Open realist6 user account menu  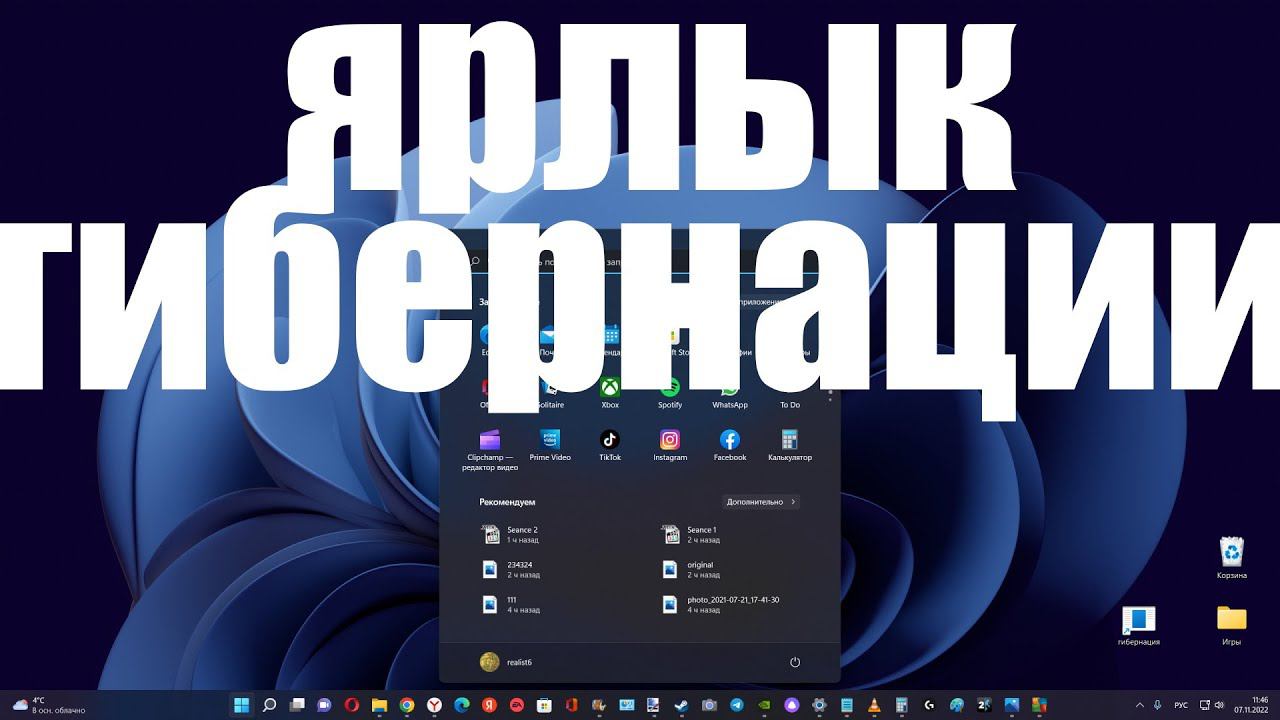[506, 662]
